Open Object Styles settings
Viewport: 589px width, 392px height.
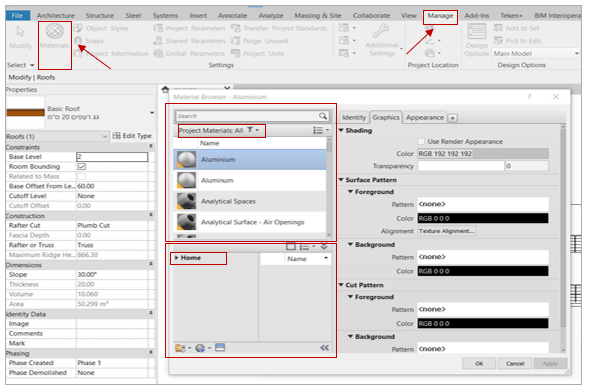point(101,28)
